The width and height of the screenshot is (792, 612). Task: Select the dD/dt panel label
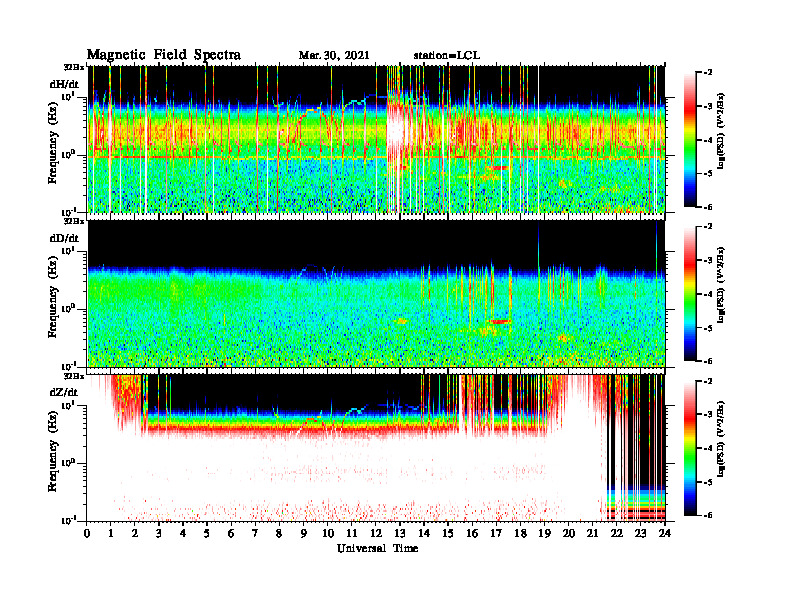(x=64, y=237)
